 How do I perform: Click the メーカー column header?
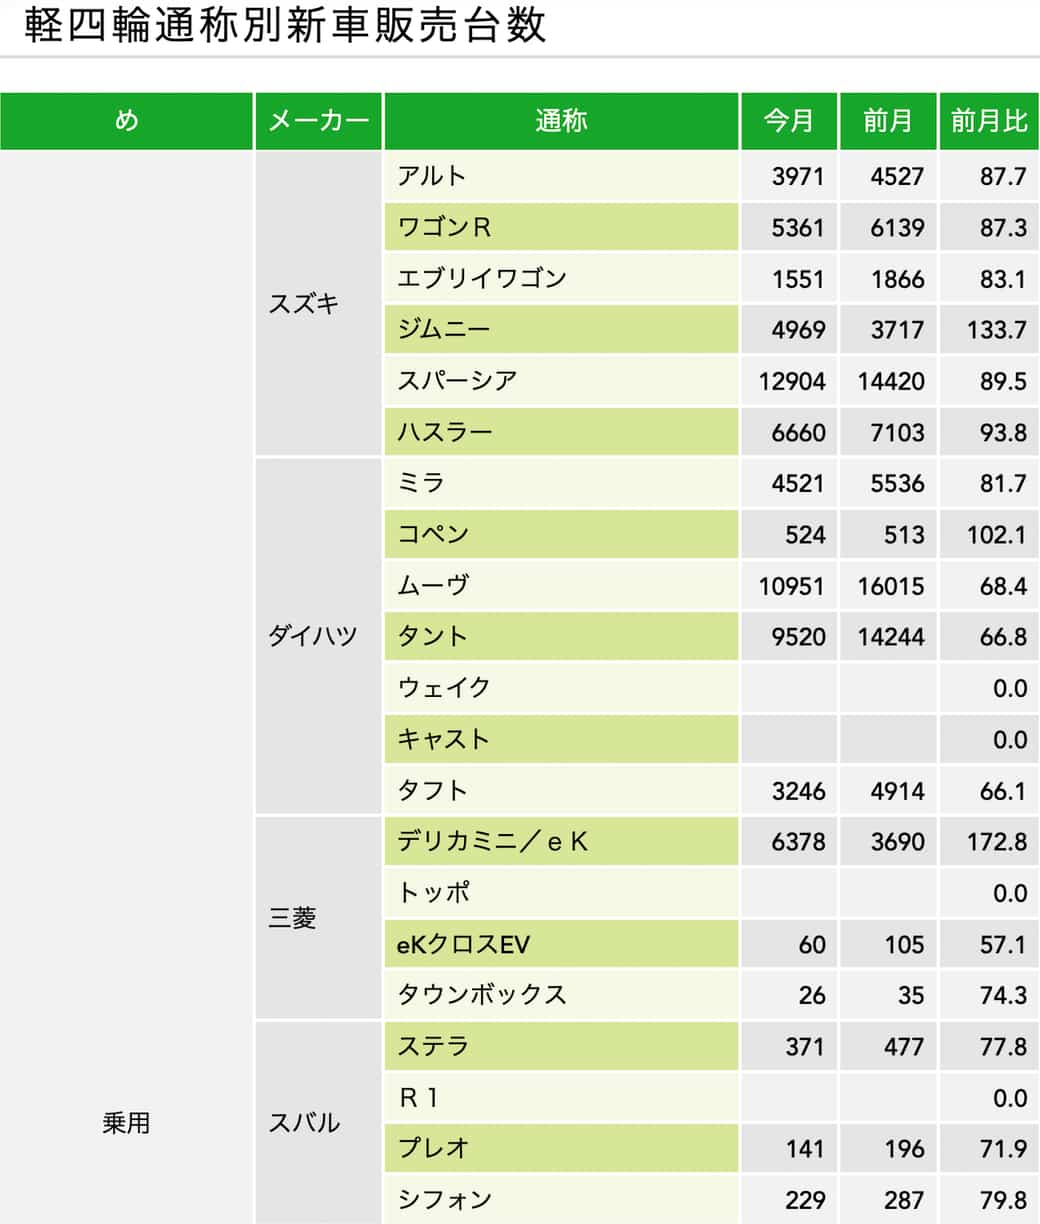pos(319,121)
